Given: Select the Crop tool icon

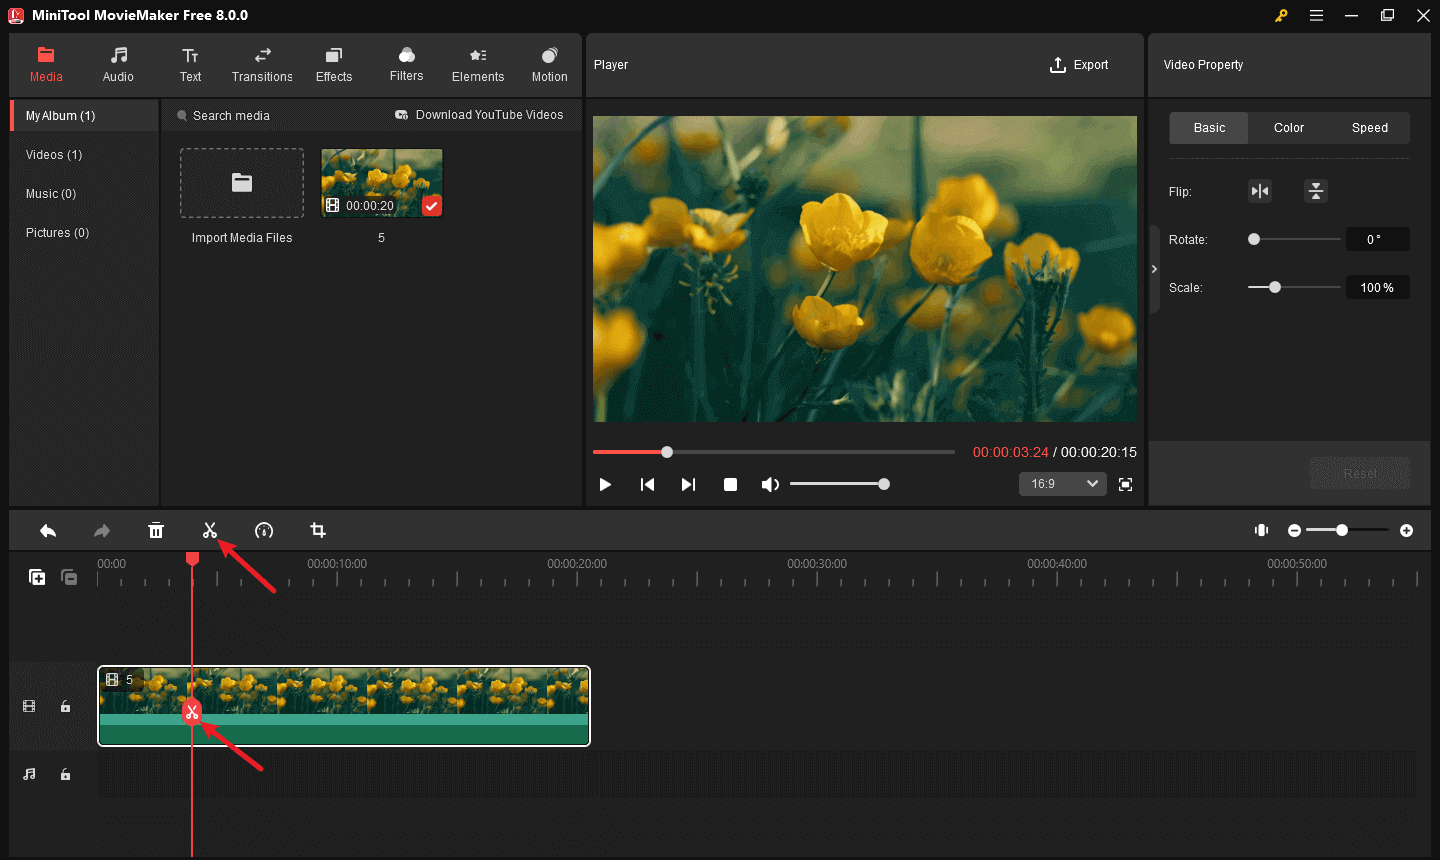Looking at the screenshot, I should [318, 531].
